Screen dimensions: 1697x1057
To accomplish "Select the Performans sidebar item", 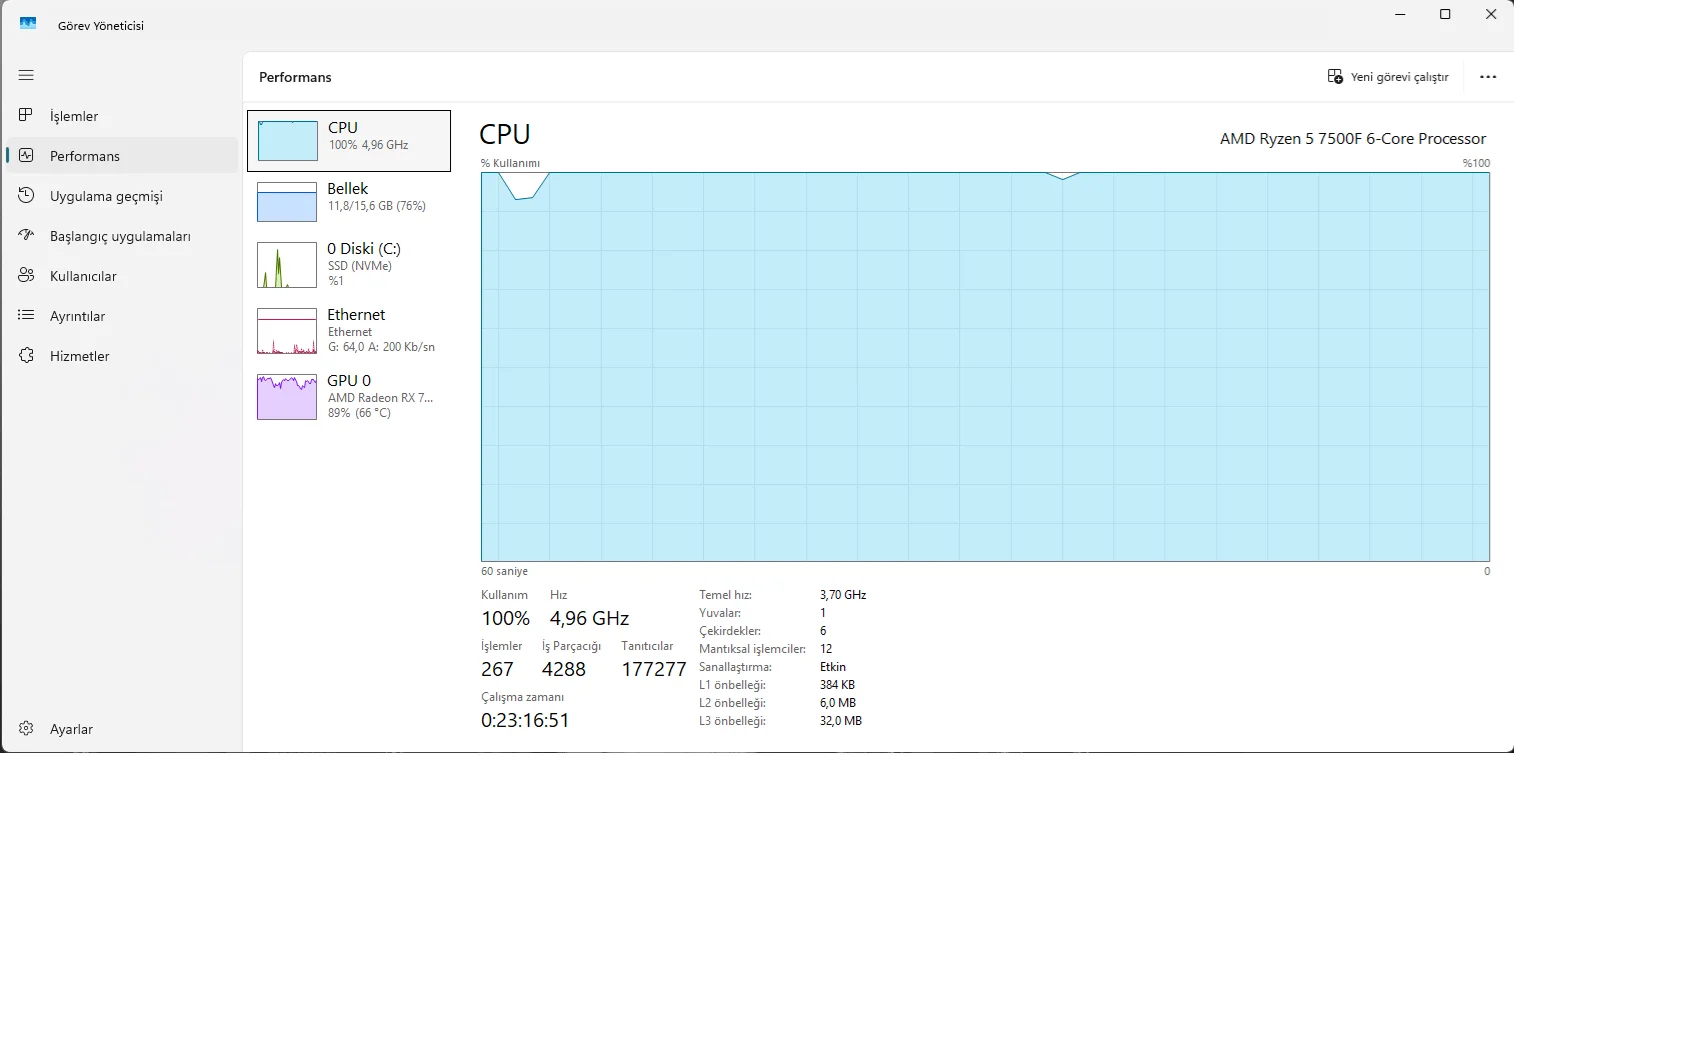I will coord(122,156).
